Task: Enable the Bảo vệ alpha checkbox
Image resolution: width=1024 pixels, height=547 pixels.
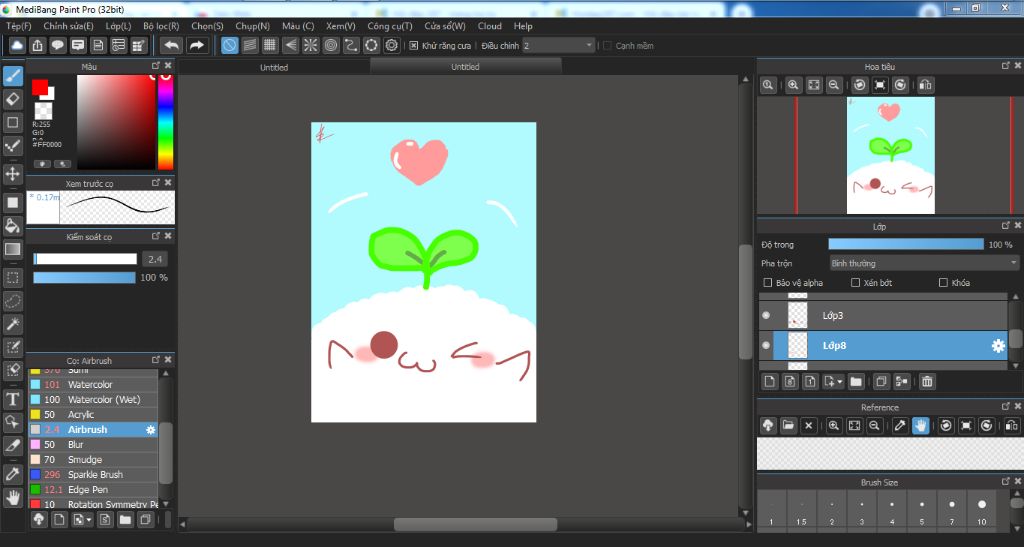Action: pos(768,283)
